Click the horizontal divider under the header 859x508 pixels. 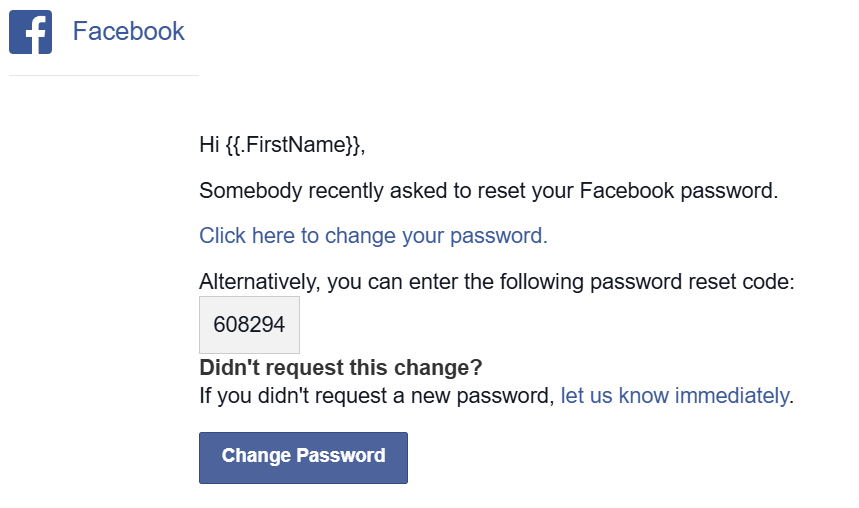click(104, 75)
